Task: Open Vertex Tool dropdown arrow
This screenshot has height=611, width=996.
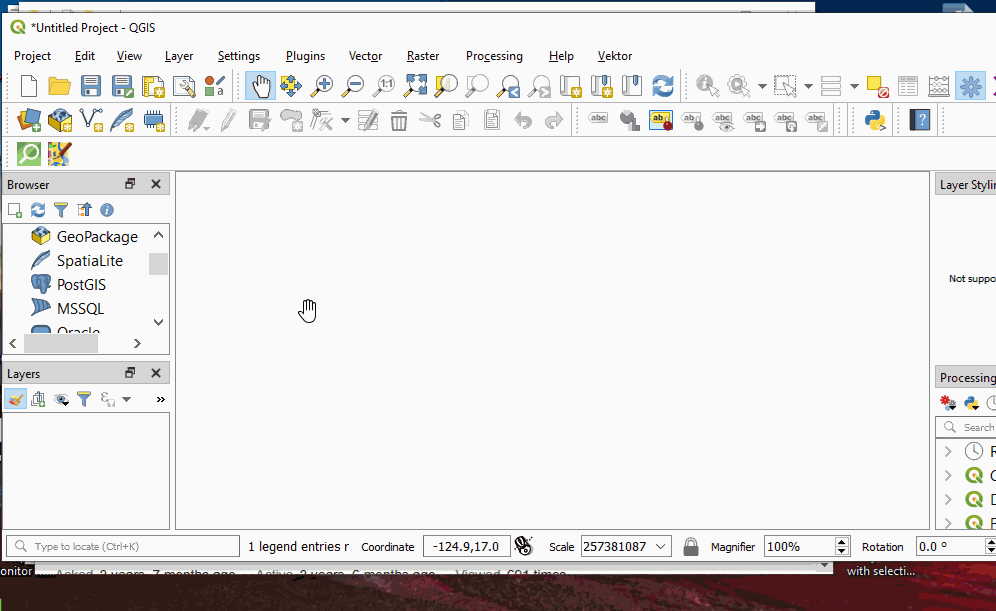Action: pos(345,120)
